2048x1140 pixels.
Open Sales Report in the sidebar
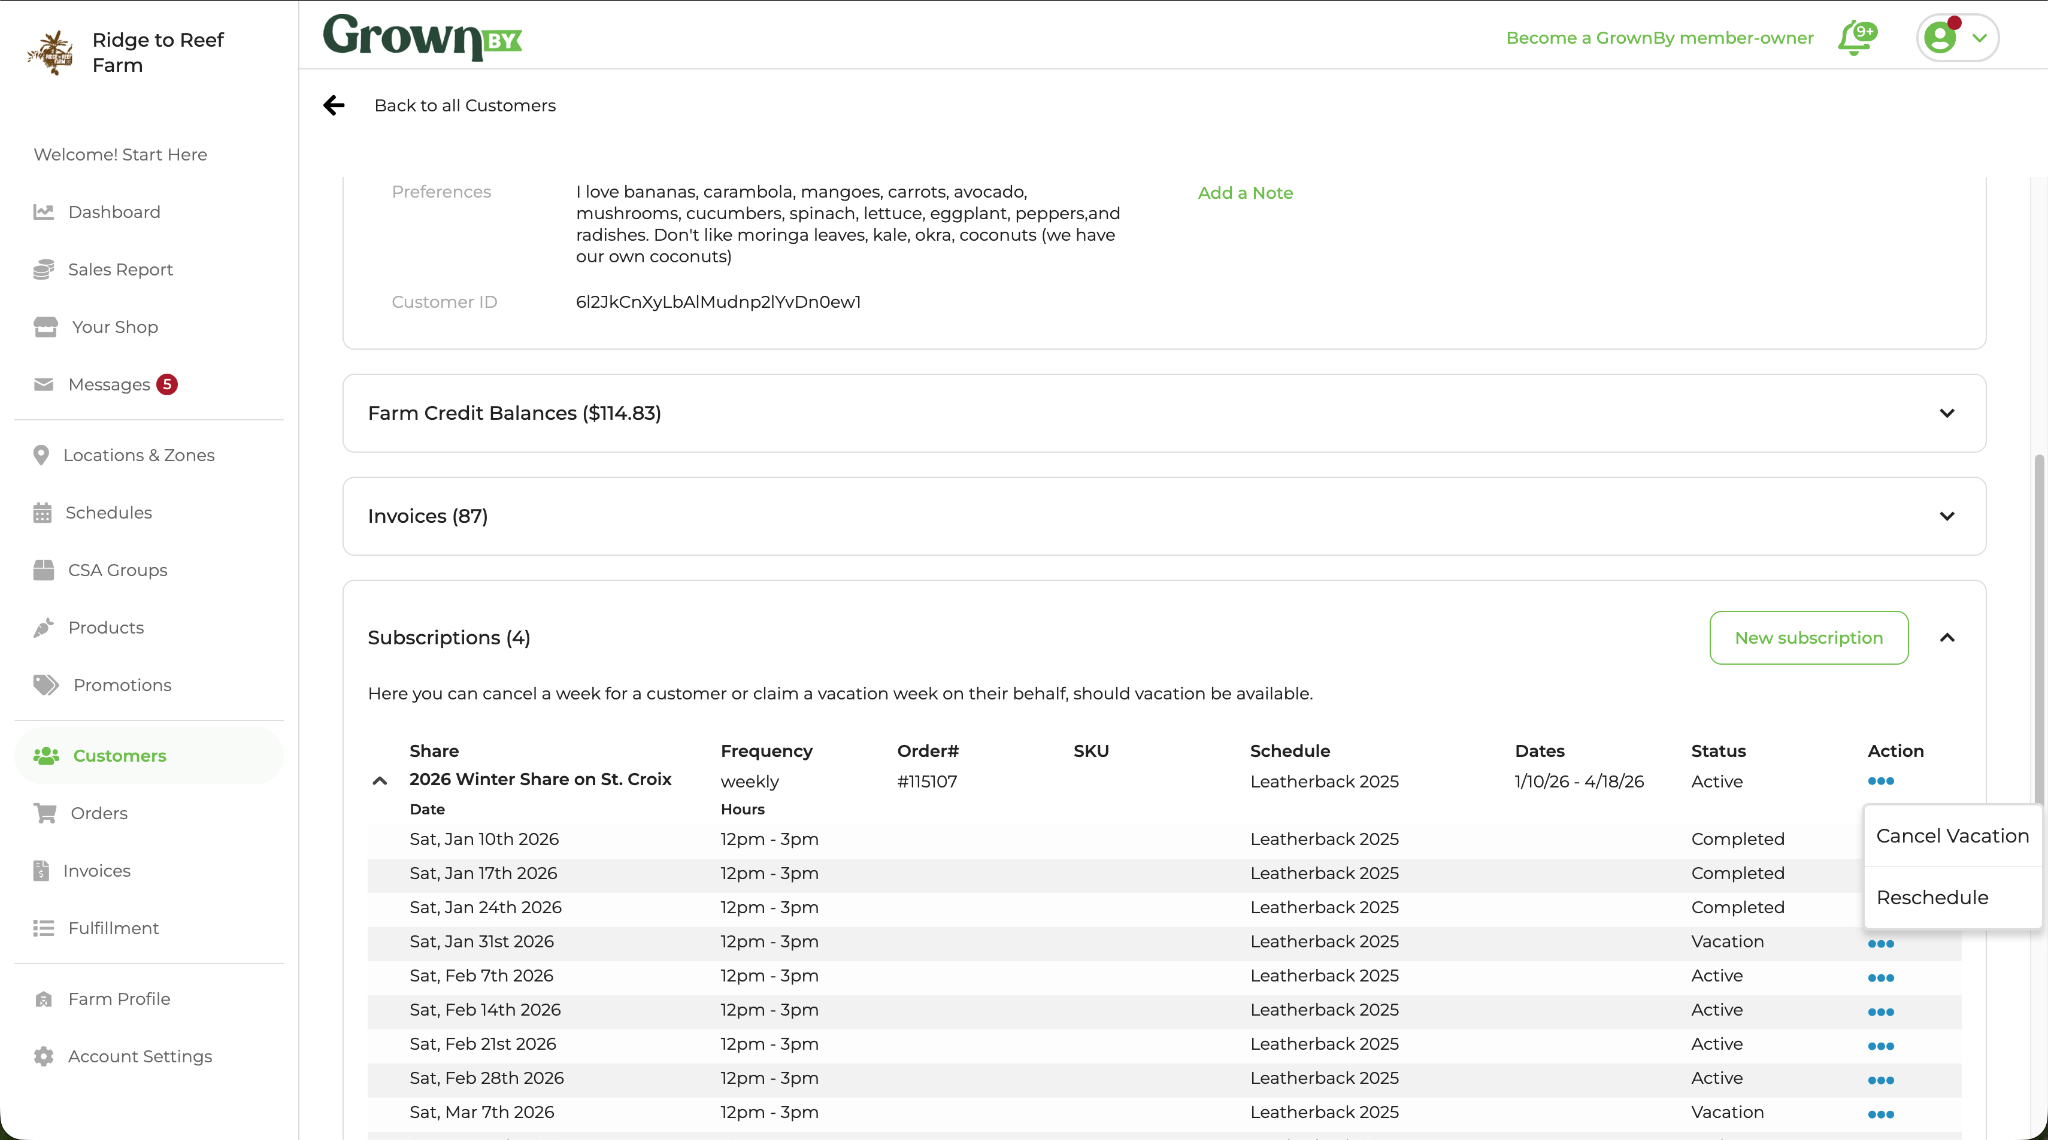pos(120,269)
